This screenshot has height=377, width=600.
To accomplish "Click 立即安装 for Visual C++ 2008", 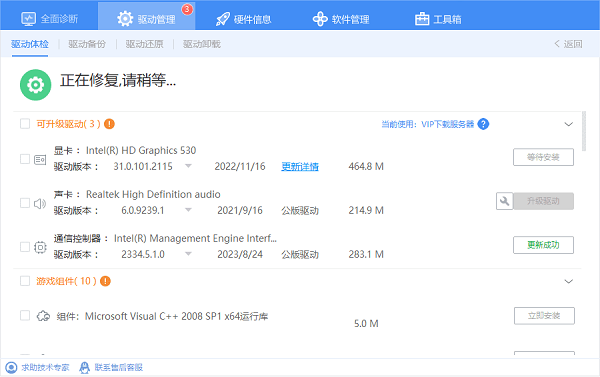I will [x=544, y=316].
